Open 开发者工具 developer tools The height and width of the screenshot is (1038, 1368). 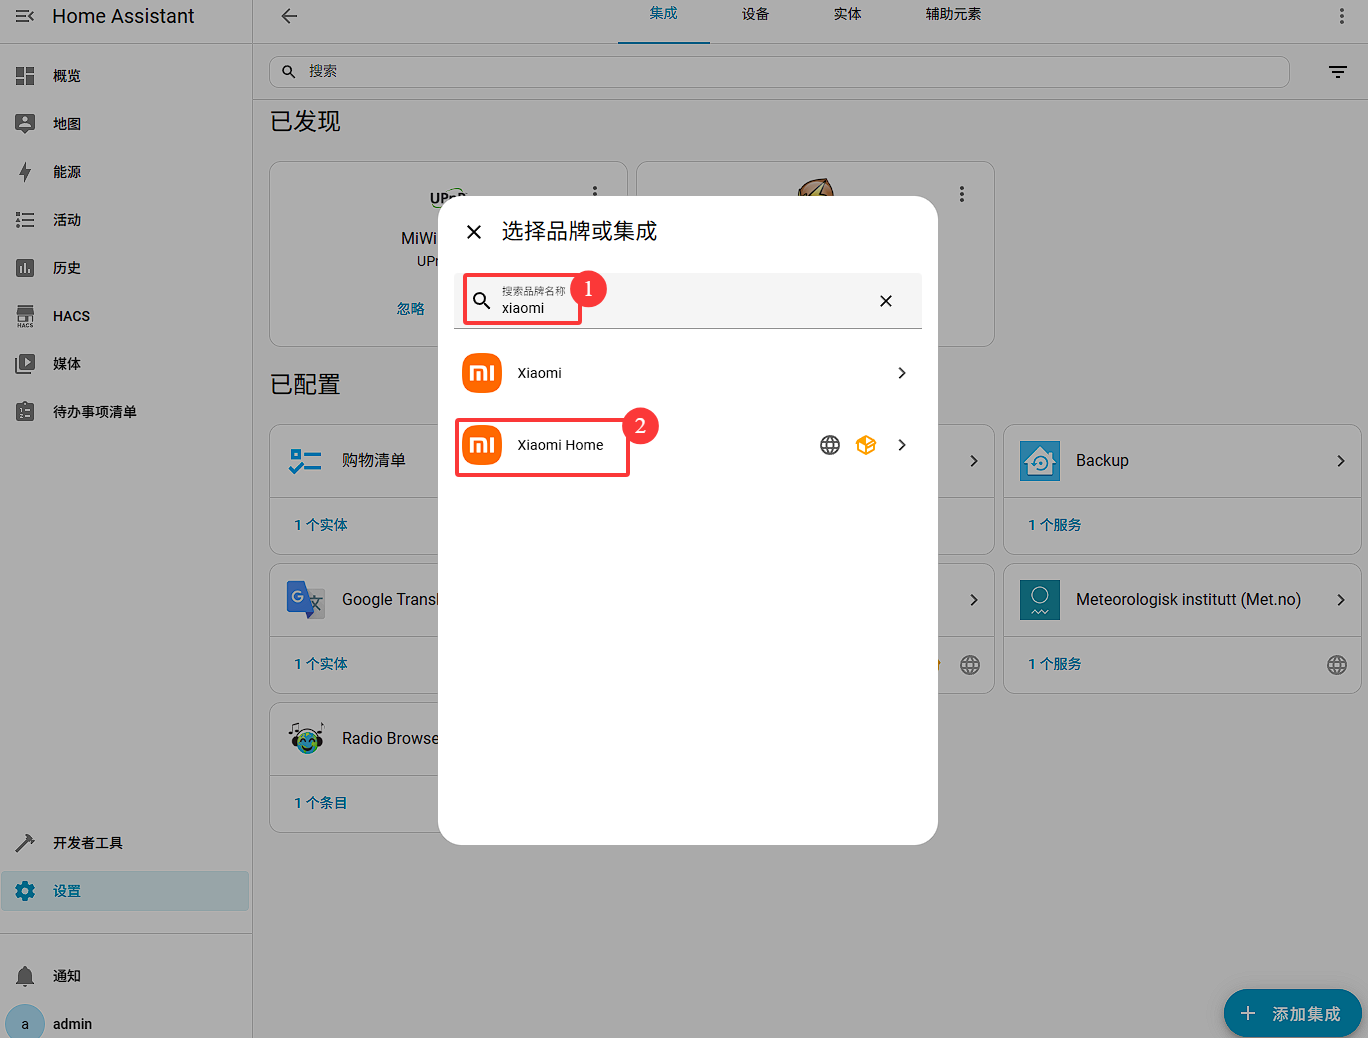point(87,843)
